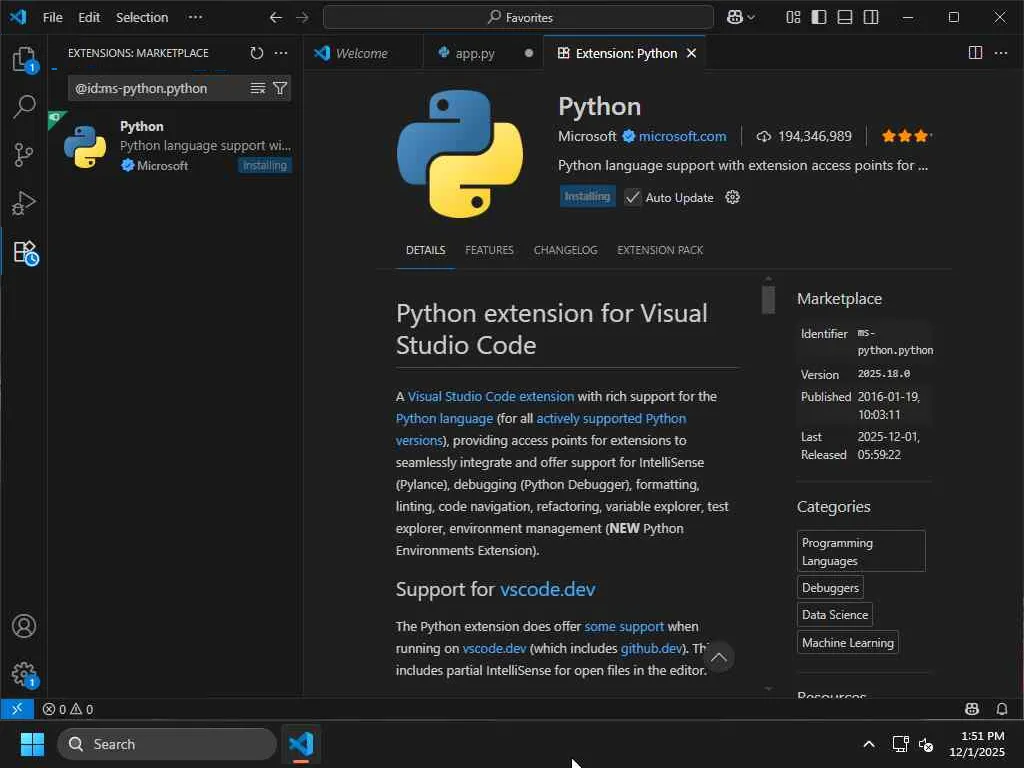Toggle the Auto Update checkbox
Viewport: 1024px width, 768px height.
pyautogui.click(x=633, y=197)
